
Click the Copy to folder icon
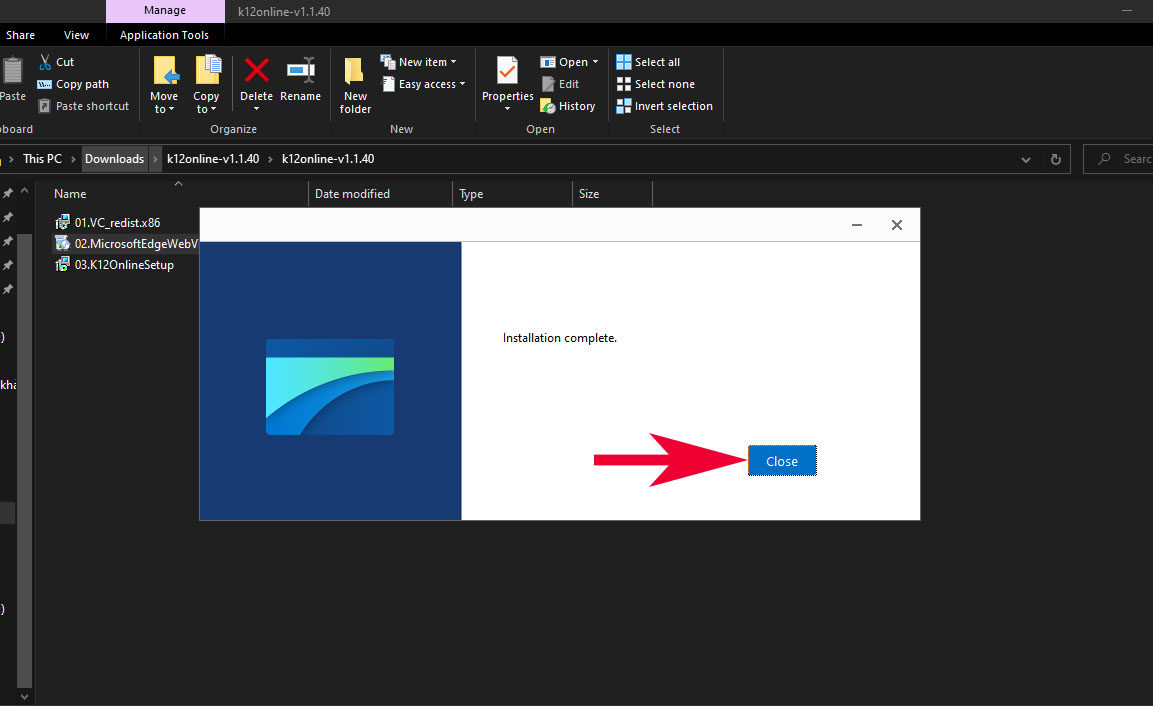pos(207,72)
